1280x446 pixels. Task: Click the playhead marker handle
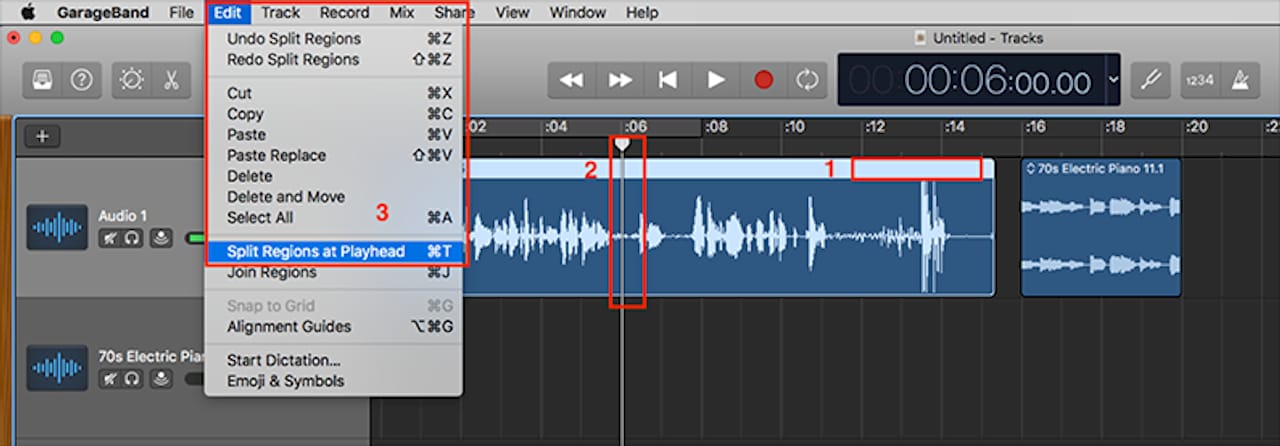pos(622,145)
